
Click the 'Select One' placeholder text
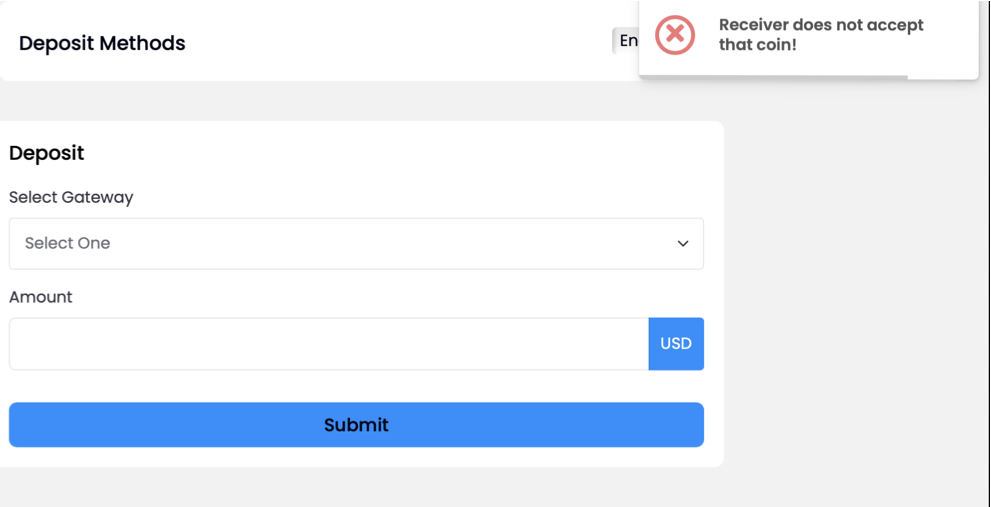point(68,243)
